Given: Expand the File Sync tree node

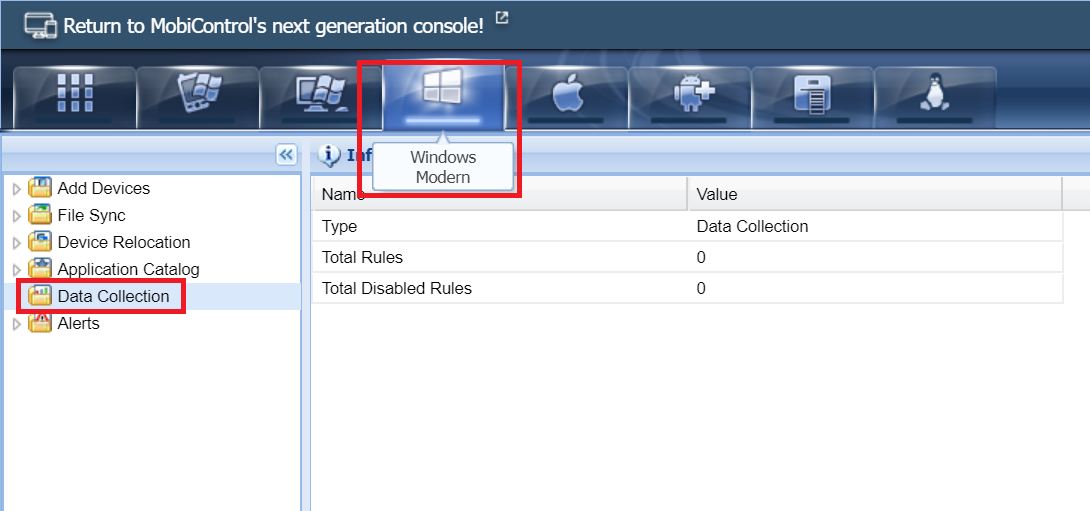Looking at the screenshot, I should tap(16, 216).
